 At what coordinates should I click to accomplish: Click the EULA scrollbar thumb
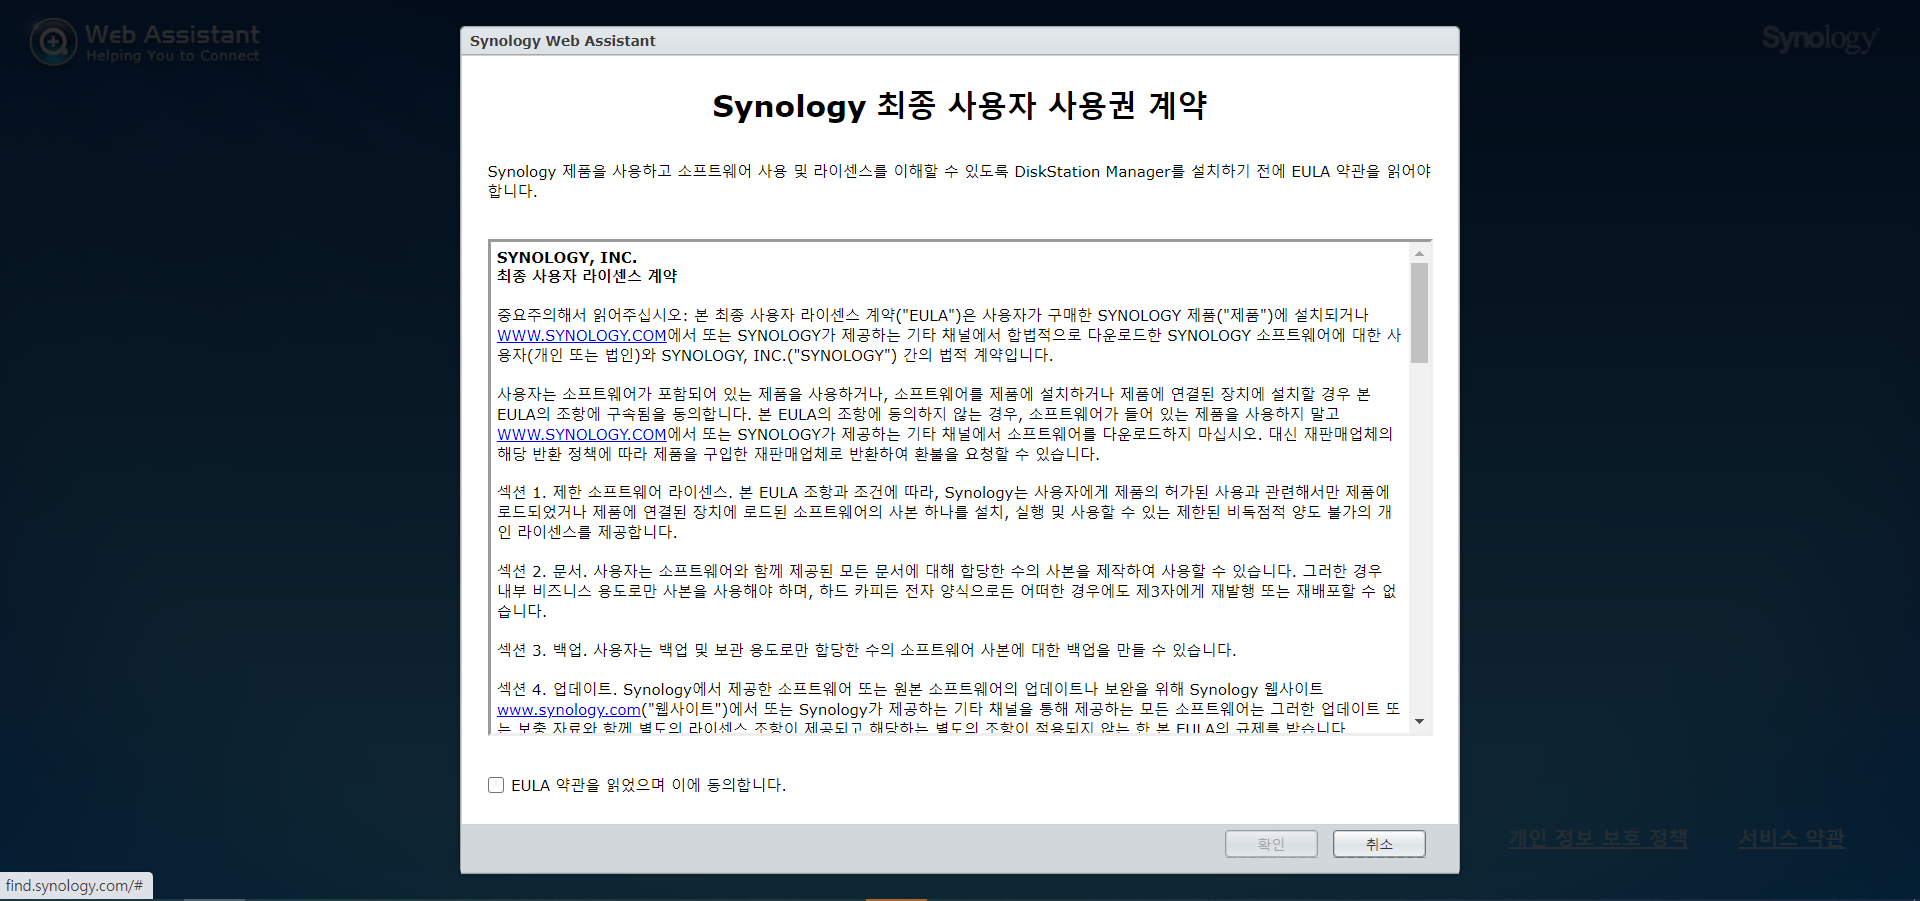(x=1419, y=313)
